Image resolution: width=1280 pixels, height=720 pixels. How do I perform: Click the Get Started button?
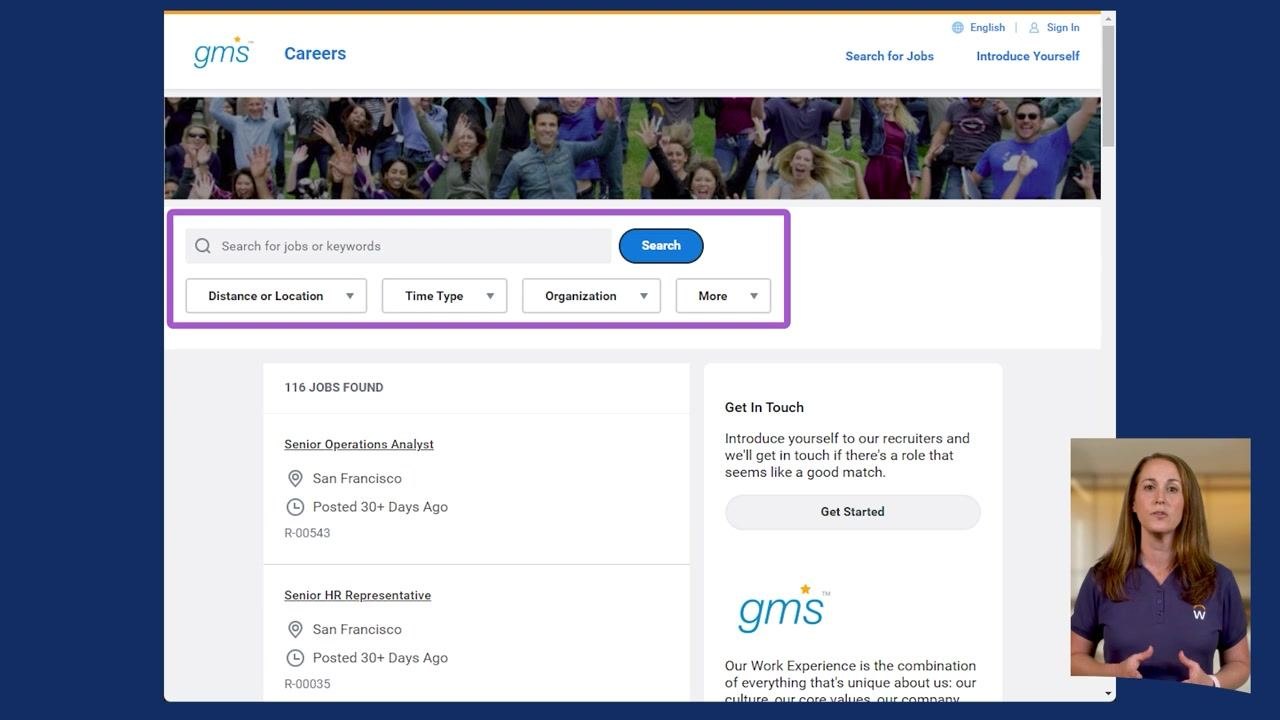pyautogui.click(x=852, y=512)
